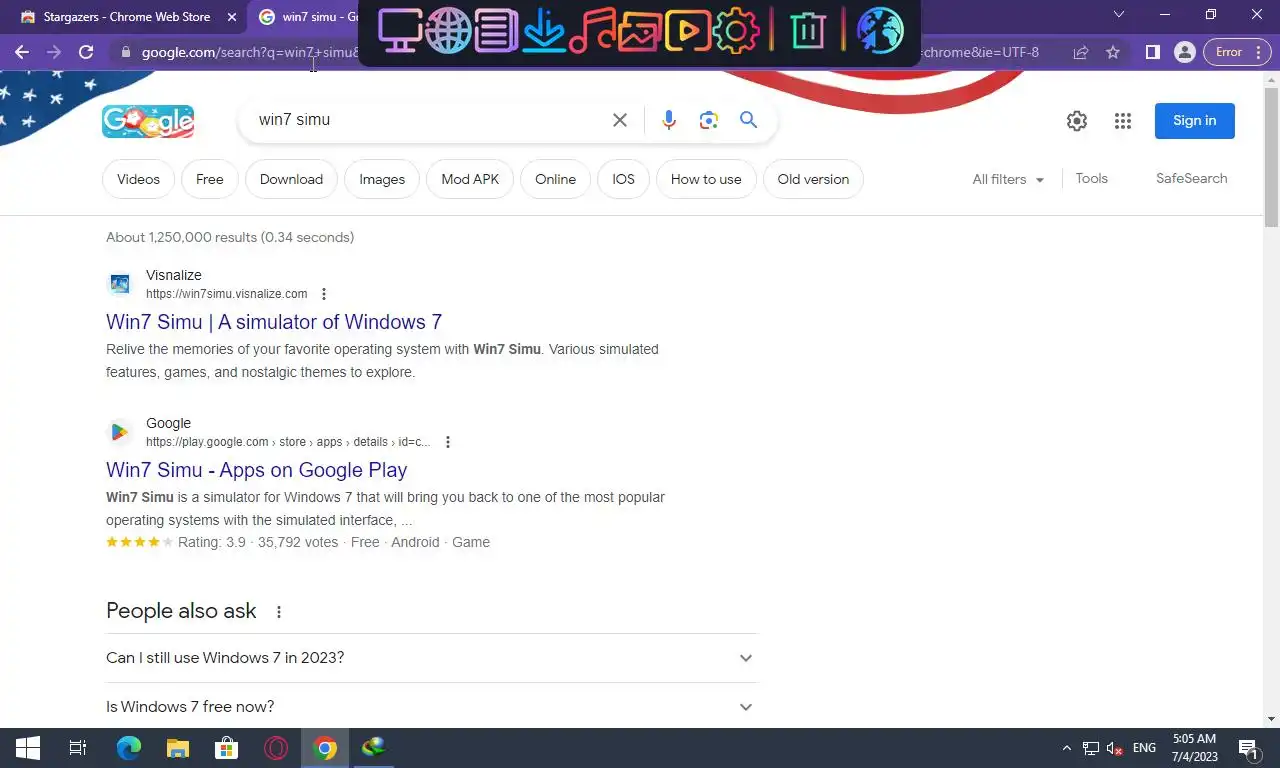The image size is (1280, 768).
Task: Show hidden system tray icons
Action: (x=1066, y=748)
